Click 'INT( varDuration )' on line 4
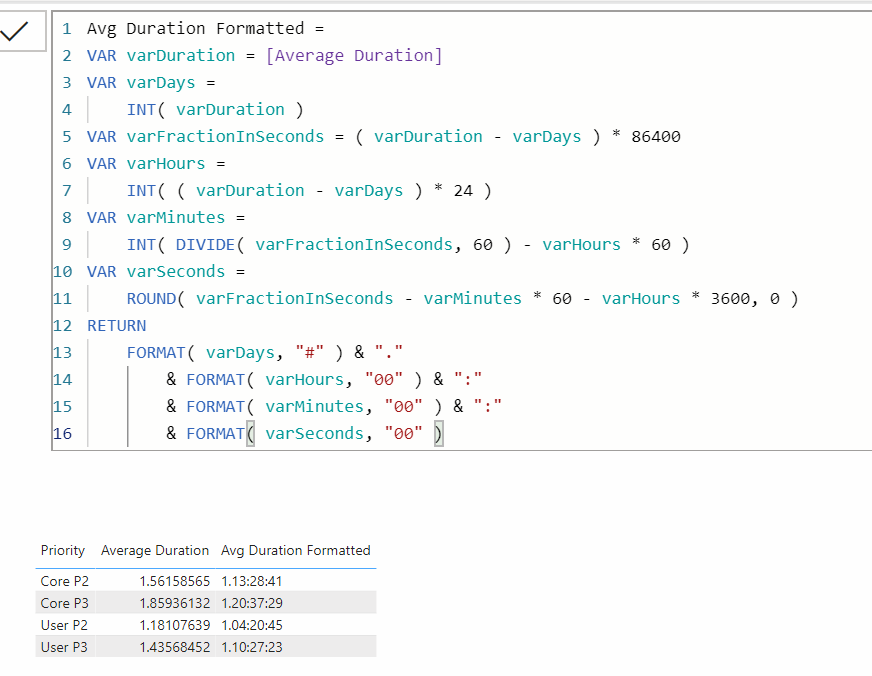Viewport: 872px width, 676px height. (x=215, y=110)
